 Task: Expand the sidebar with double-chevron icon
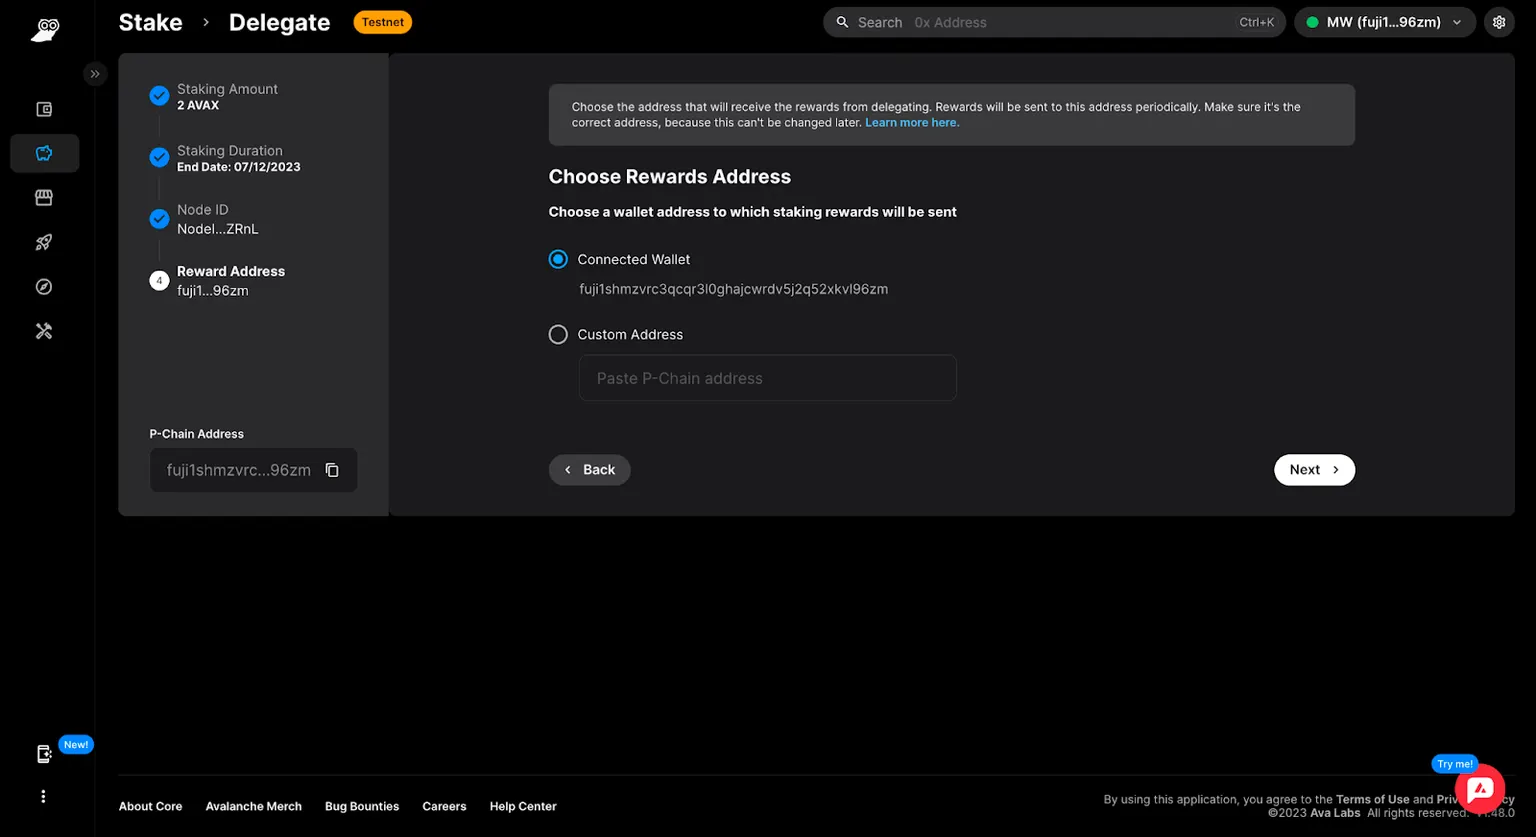point(95,74)
